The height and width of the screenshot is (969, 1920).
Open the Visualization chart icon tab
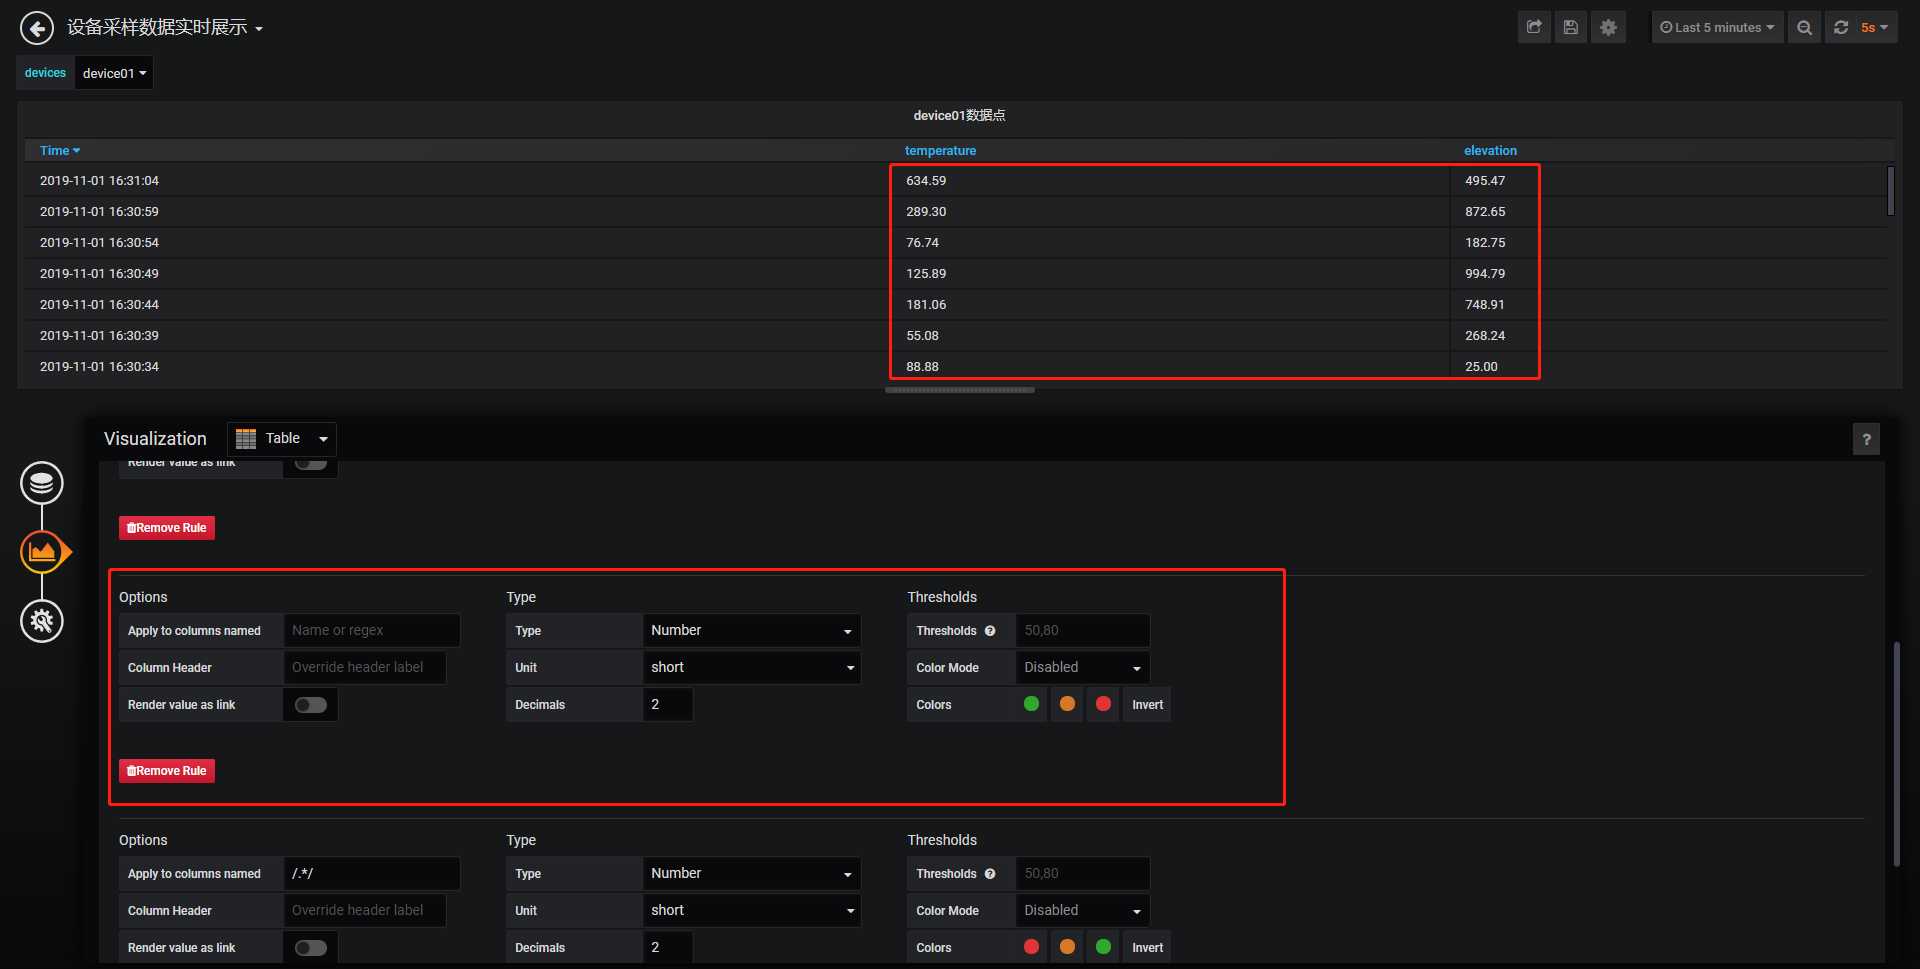click(x=42, y=552)
